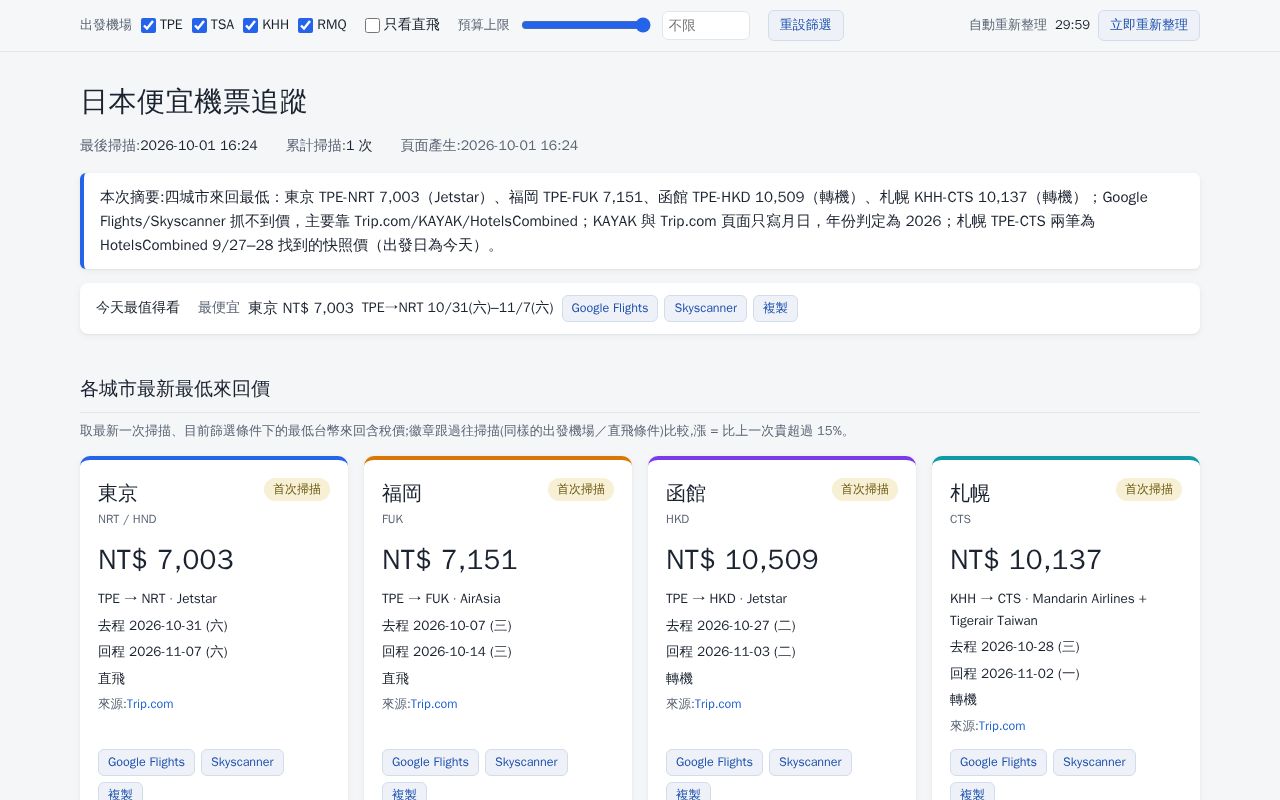Click 立即重新整理 refresh now button

point(1149,25)
